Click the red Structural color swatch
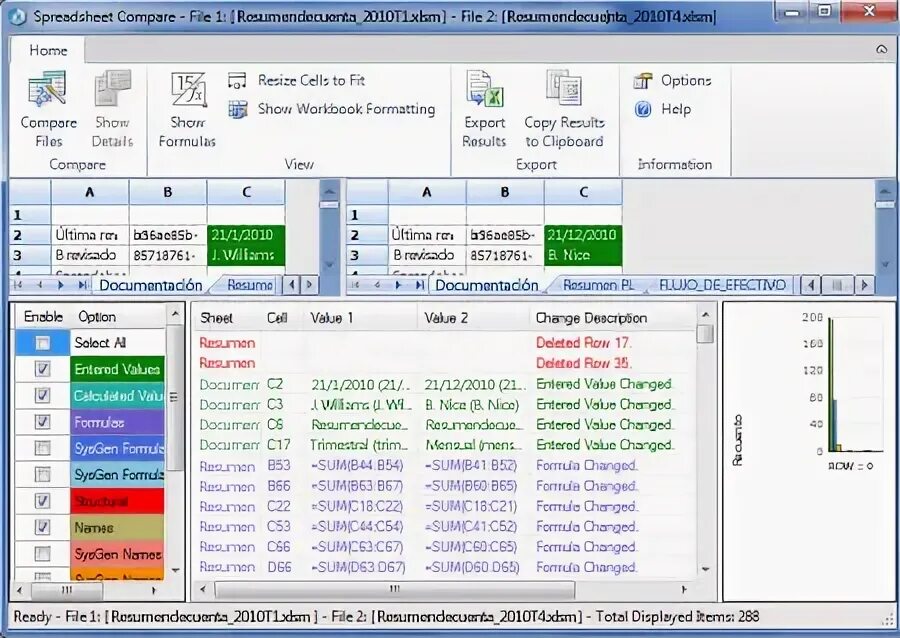 [117, 501]
